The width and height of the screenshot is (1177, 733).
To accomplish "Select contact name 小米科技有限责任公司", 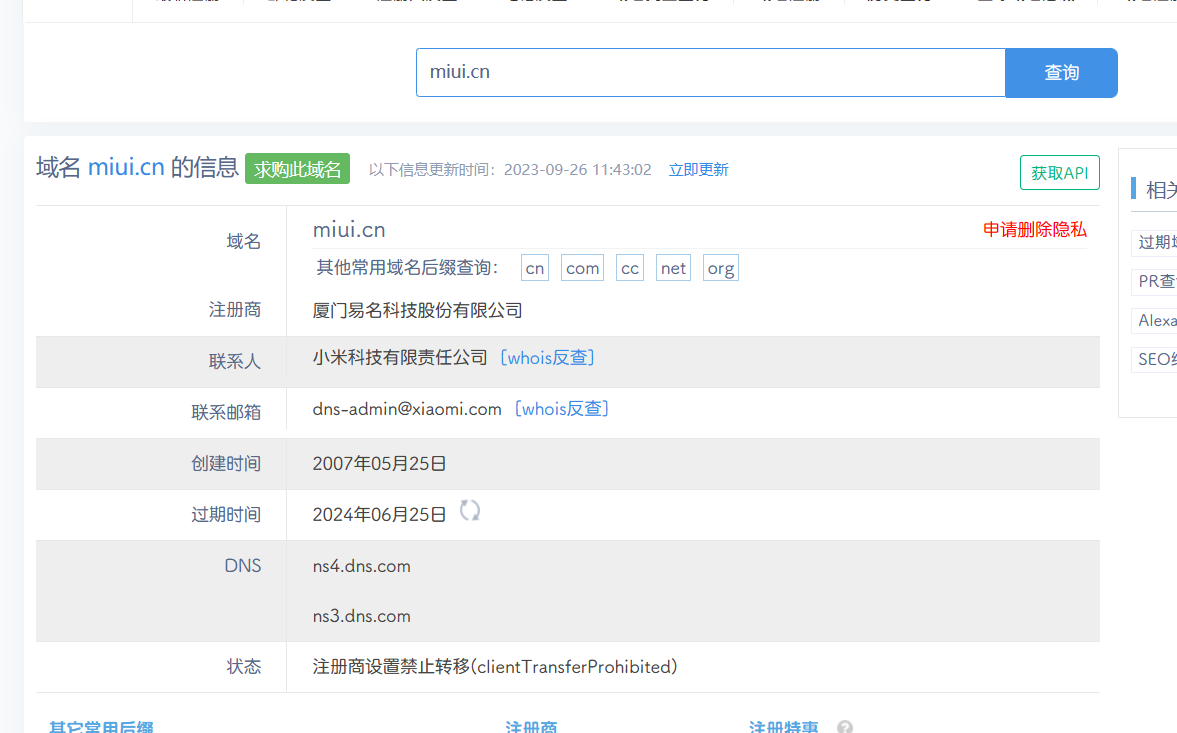I will (400, 358).
